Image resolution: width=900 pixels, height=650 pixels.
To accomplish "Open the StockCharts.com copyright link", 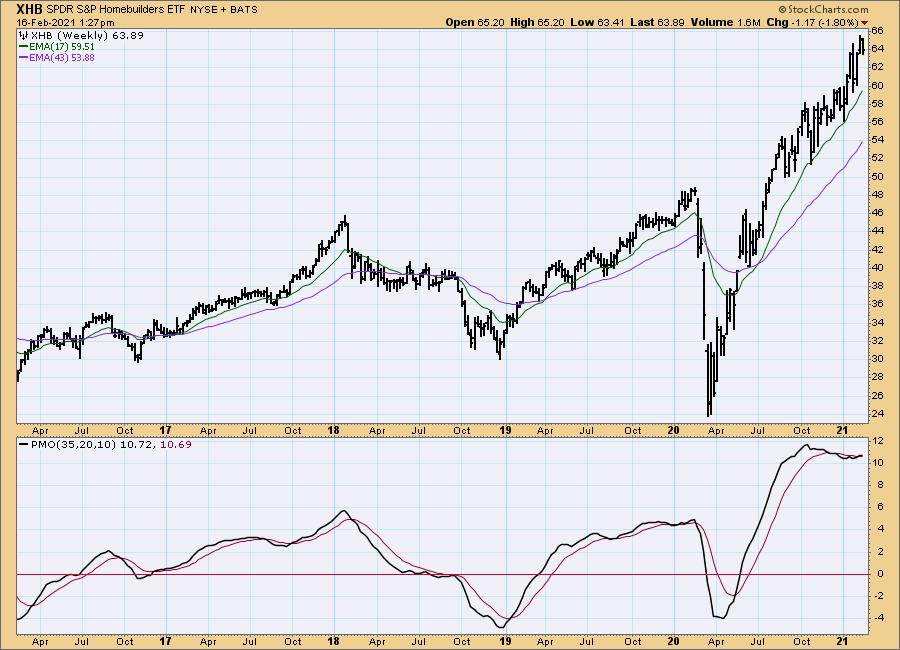I will [824, 9].
